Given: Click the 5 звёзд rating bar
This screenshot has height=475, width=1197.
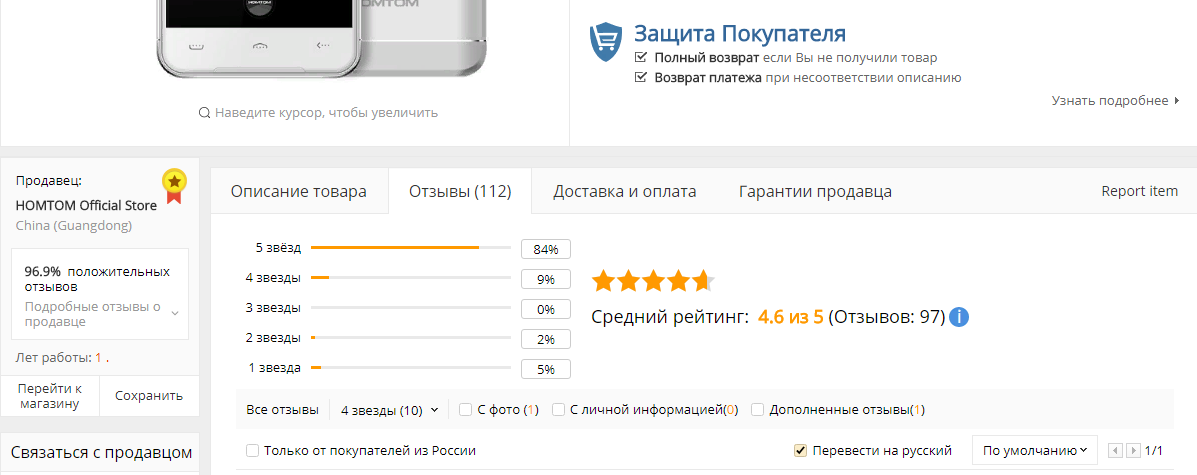Looking at the screenshot, I should [410, 247].
